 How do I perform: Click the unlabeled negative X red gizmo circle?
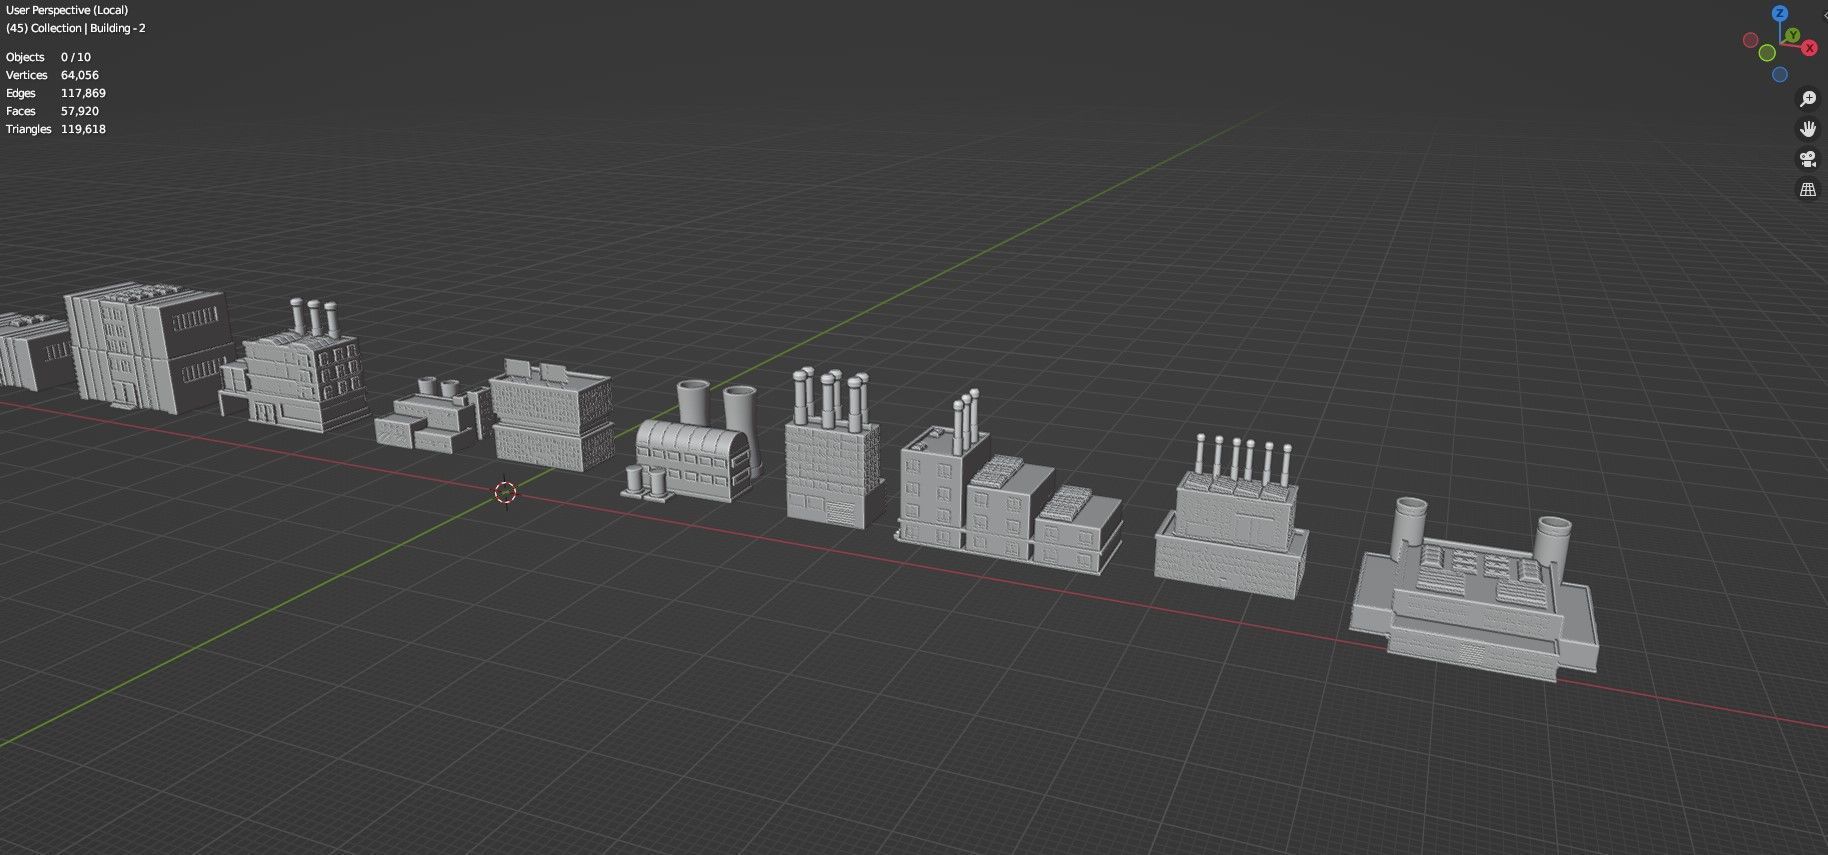click(1750, 40)
